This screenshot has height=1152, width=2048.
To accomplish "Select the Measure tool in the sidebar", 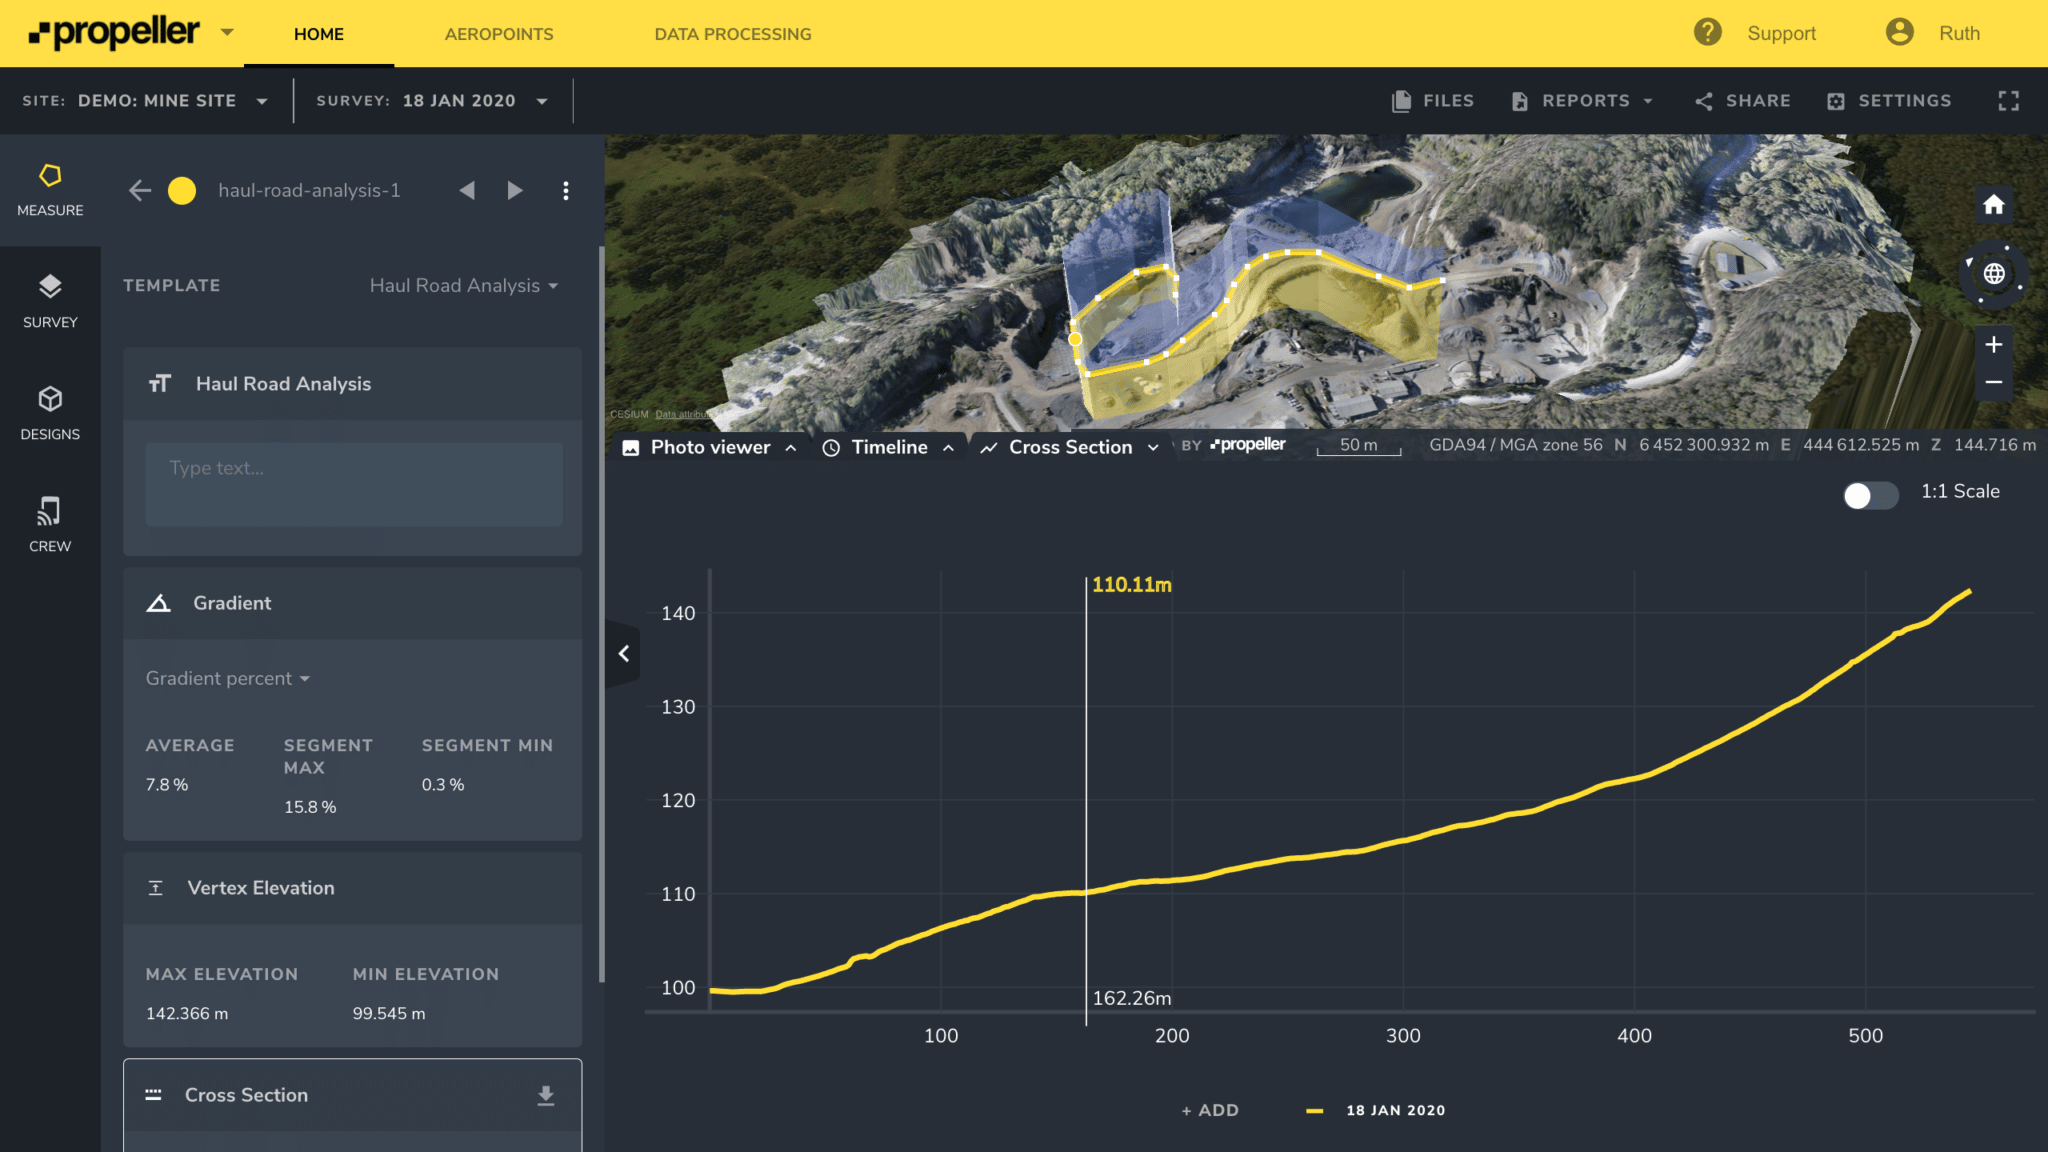I will pos(49,190).
